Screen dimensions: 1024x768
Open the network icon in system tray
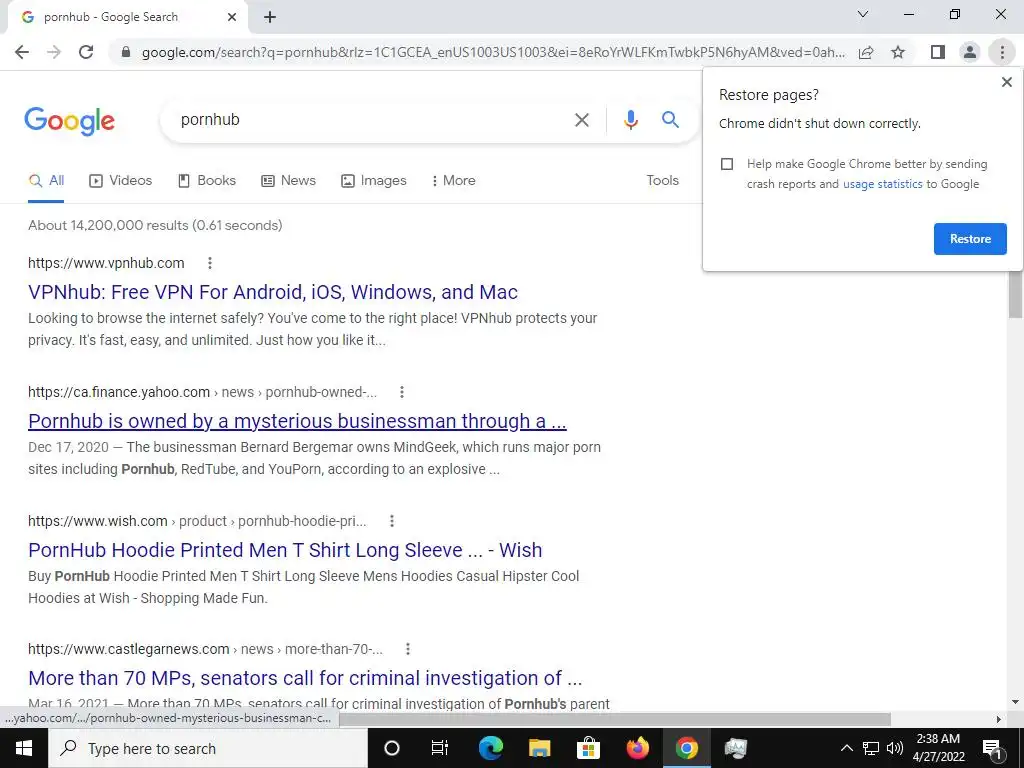click(871, 748)
